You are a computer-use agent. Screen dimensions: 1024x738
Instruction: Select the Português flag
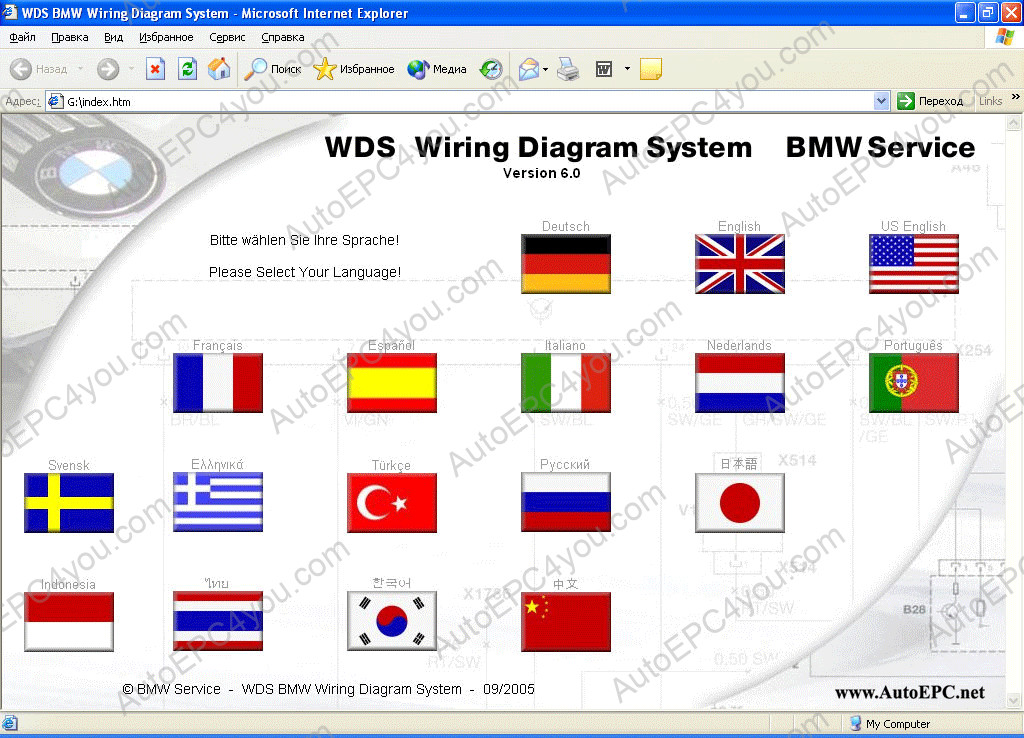click(913, 383)
